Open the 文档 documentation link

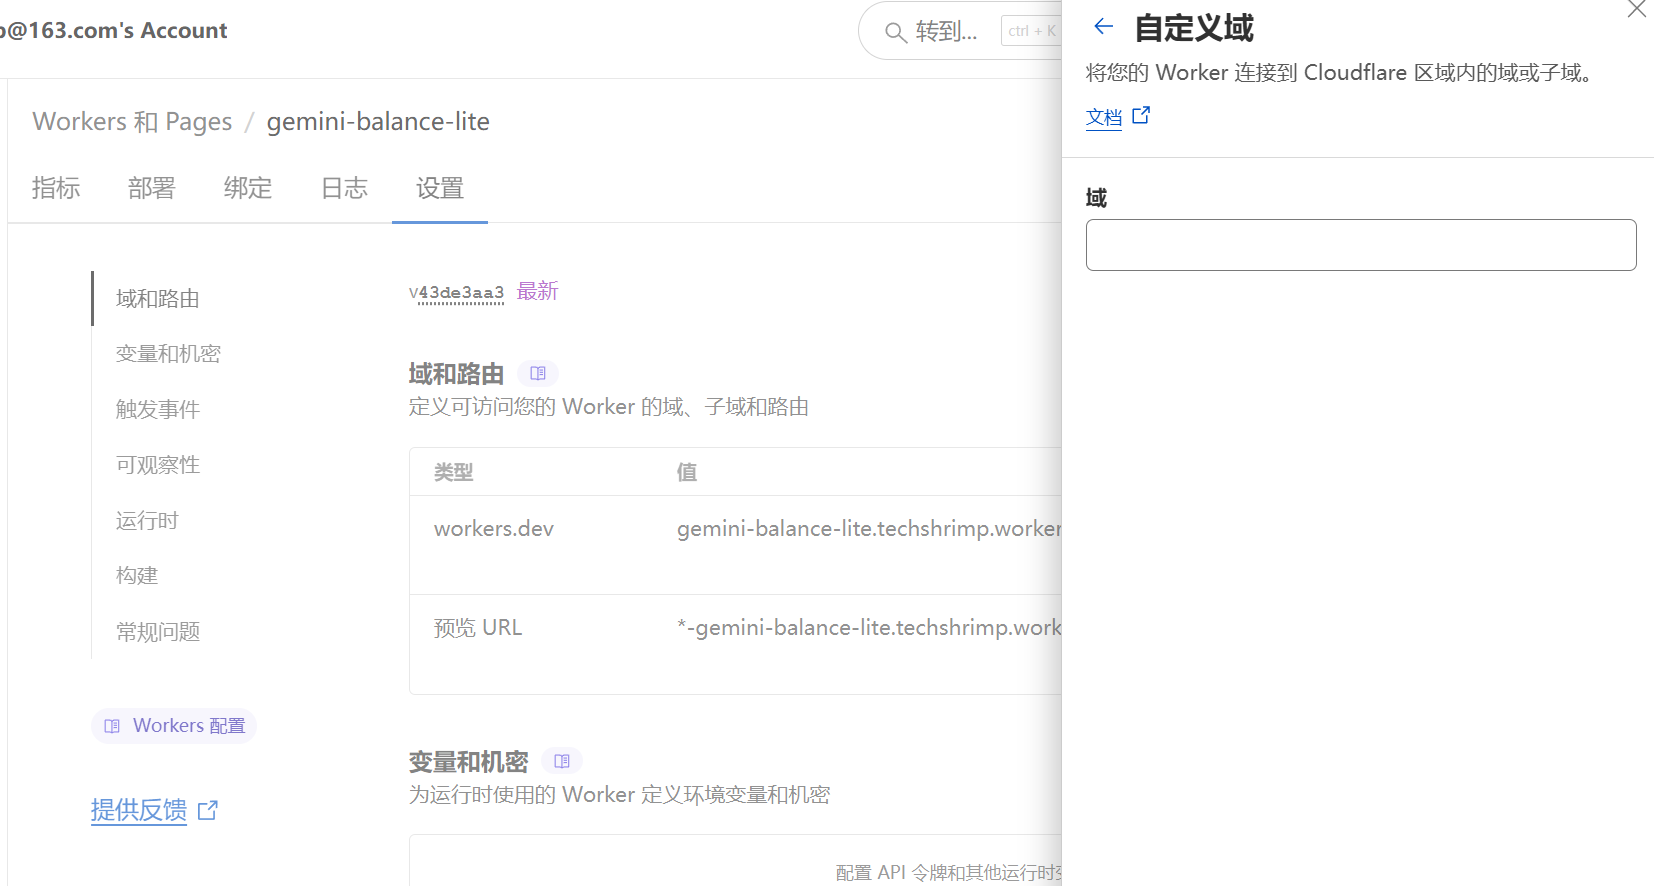pyautogui.click(x=1104, y=117)
